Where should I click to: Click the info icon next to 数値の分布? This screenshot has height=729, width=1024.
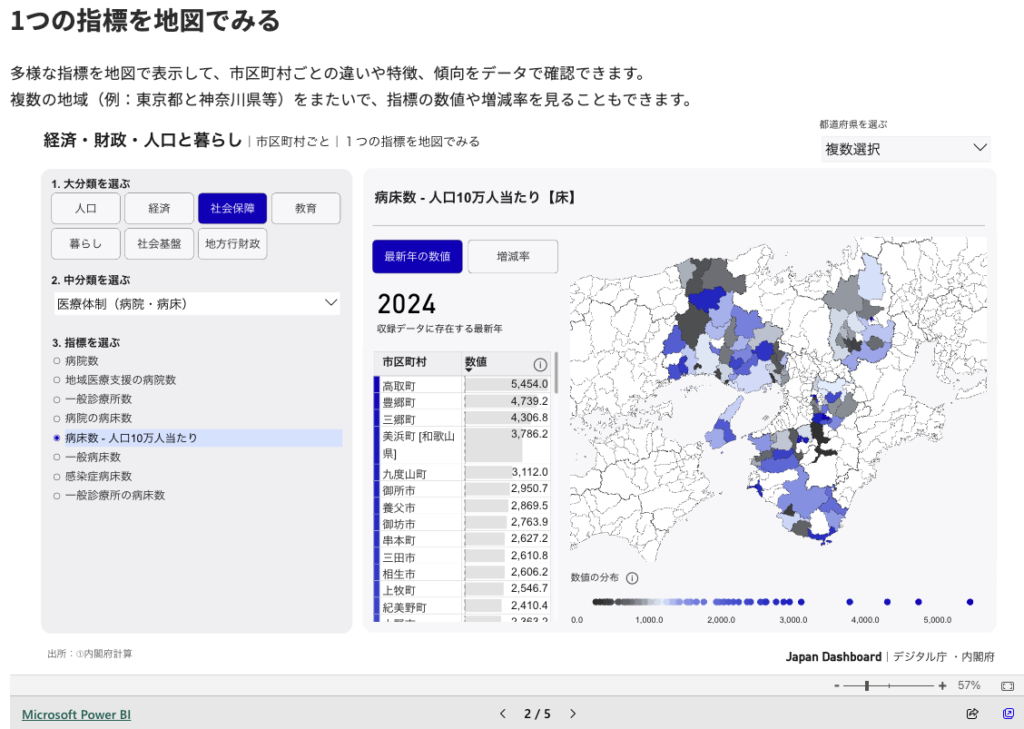[632, 578]
